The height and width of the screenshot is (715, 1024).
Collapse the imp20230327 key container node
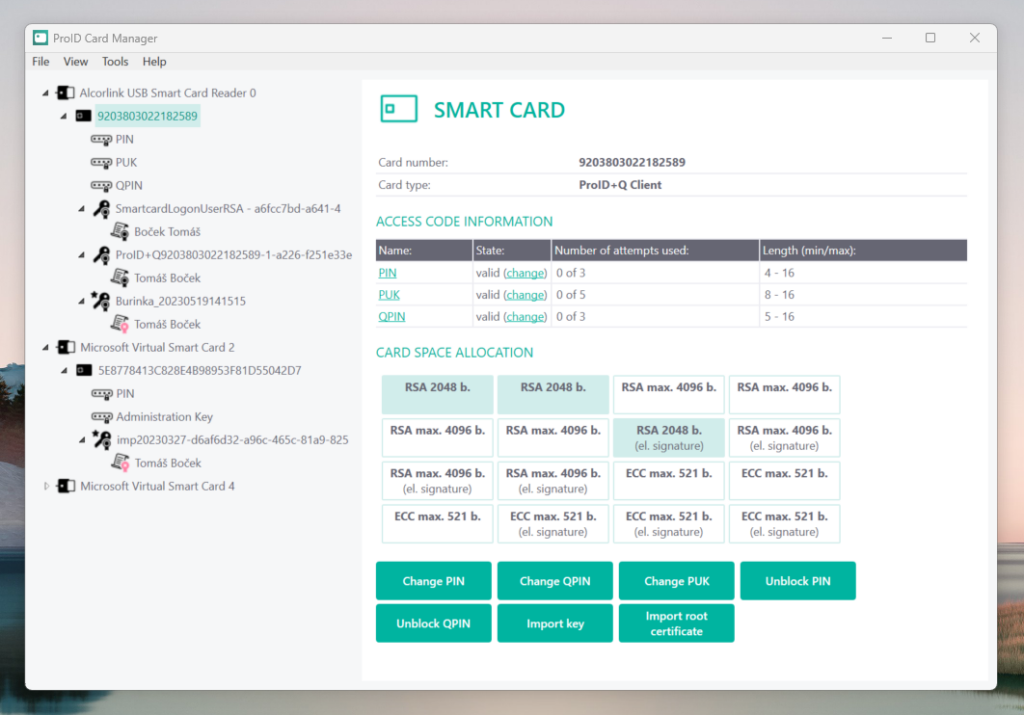tap(82, 440)
